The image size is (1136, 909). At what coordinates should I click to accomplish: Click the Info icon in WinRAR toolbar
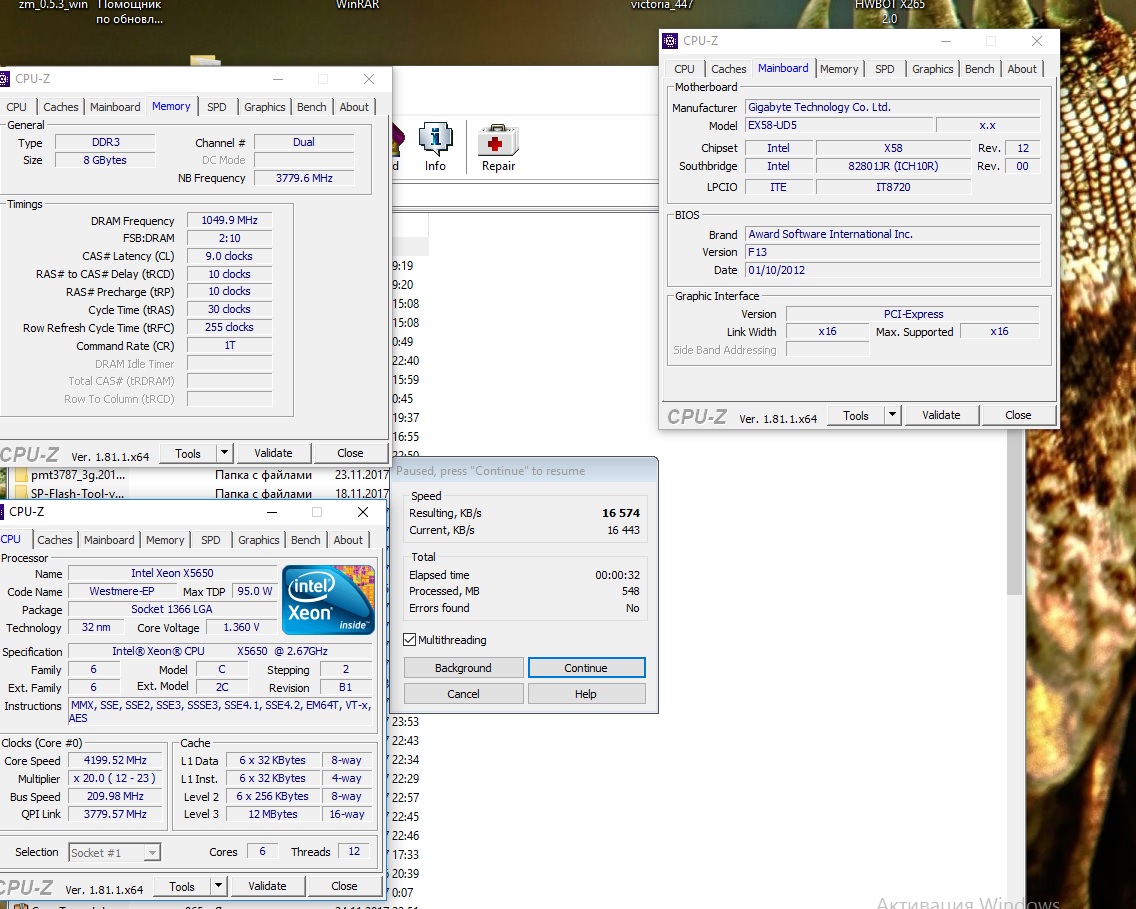(435, 138)
